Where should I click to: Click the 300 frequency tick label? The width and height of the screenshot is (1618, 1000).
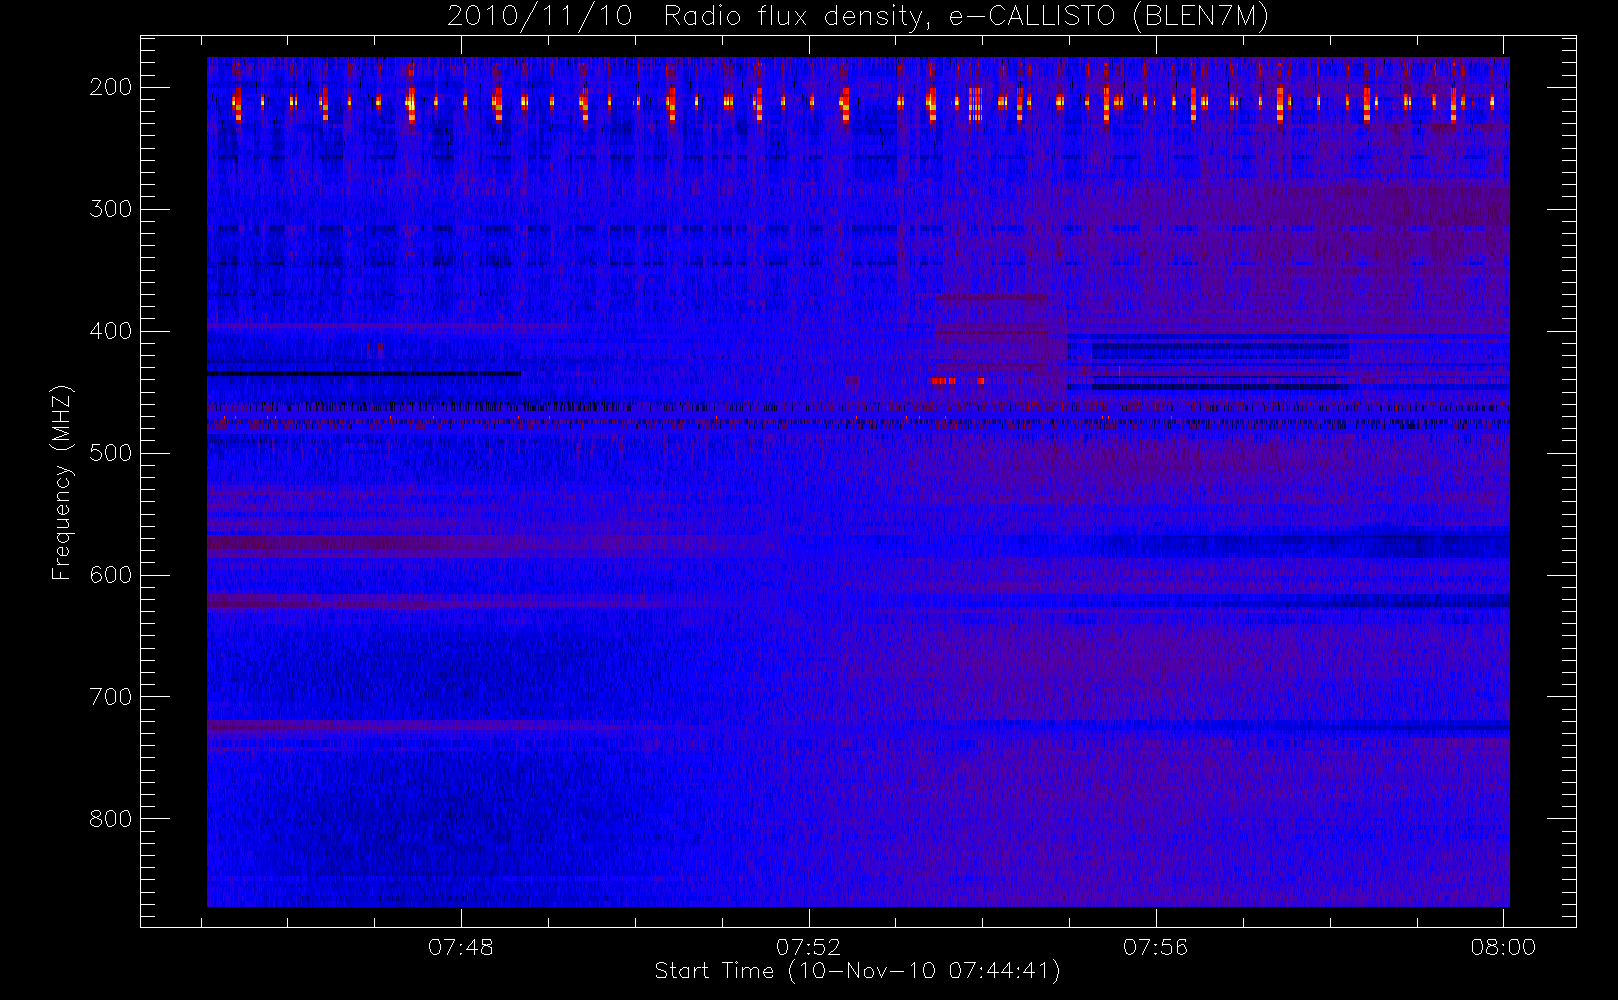110,209
